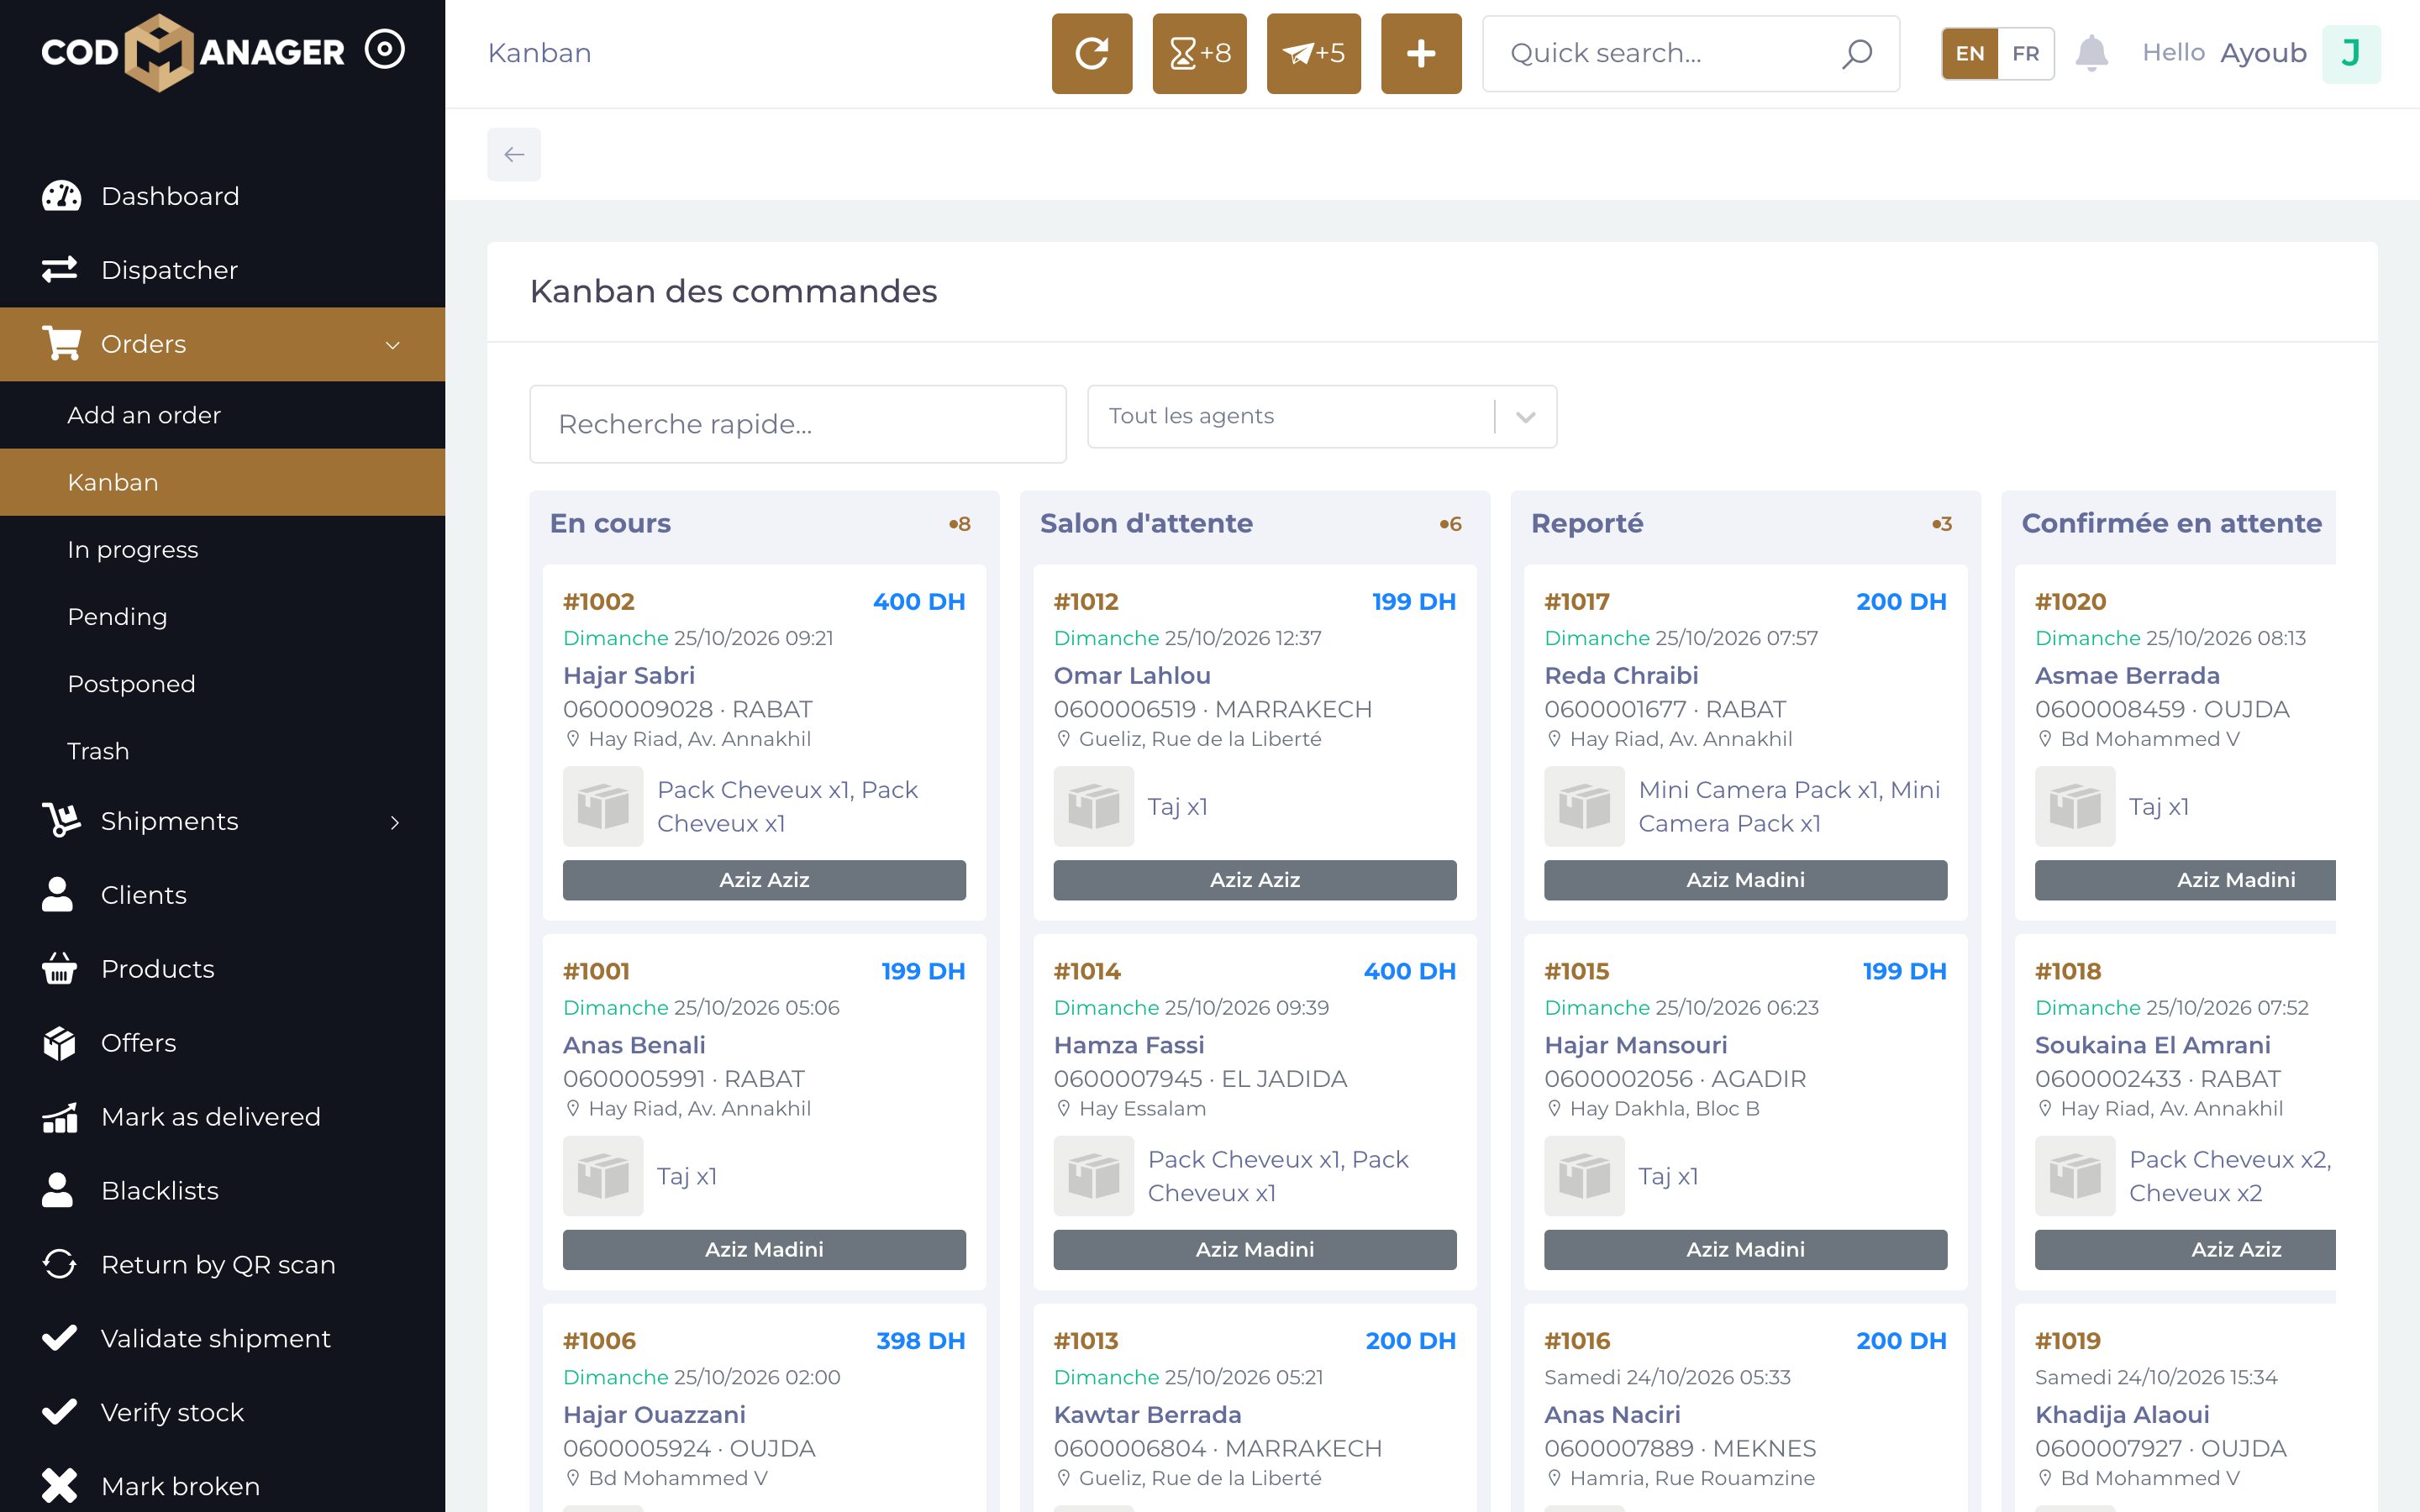Open the user avatar J

tap(2350, 53)
